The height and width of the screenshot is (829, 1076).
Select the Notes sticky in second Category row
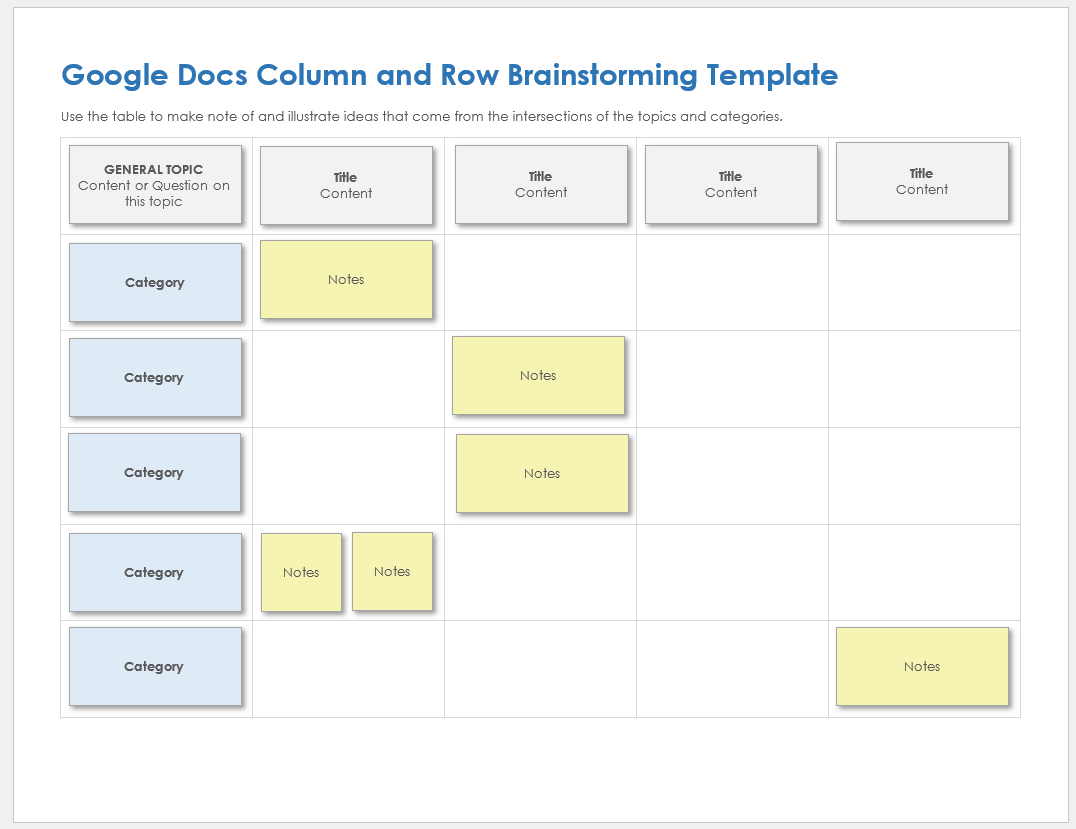(538, 375)
